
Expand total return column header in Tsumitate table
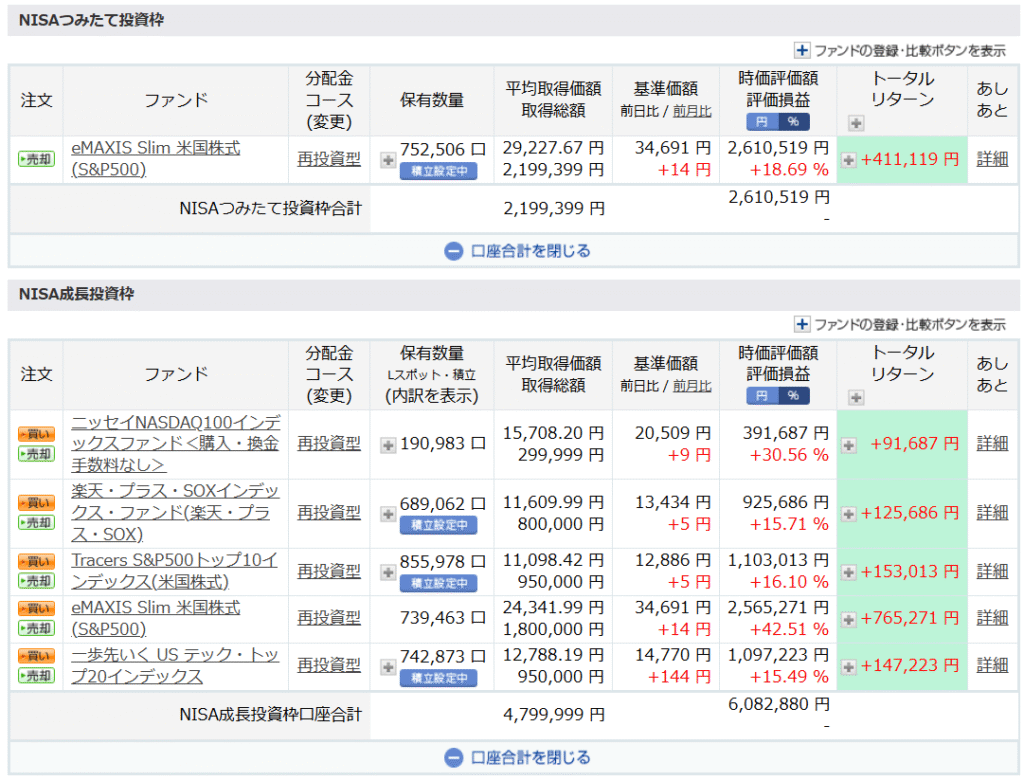click(x=856, y=123)
